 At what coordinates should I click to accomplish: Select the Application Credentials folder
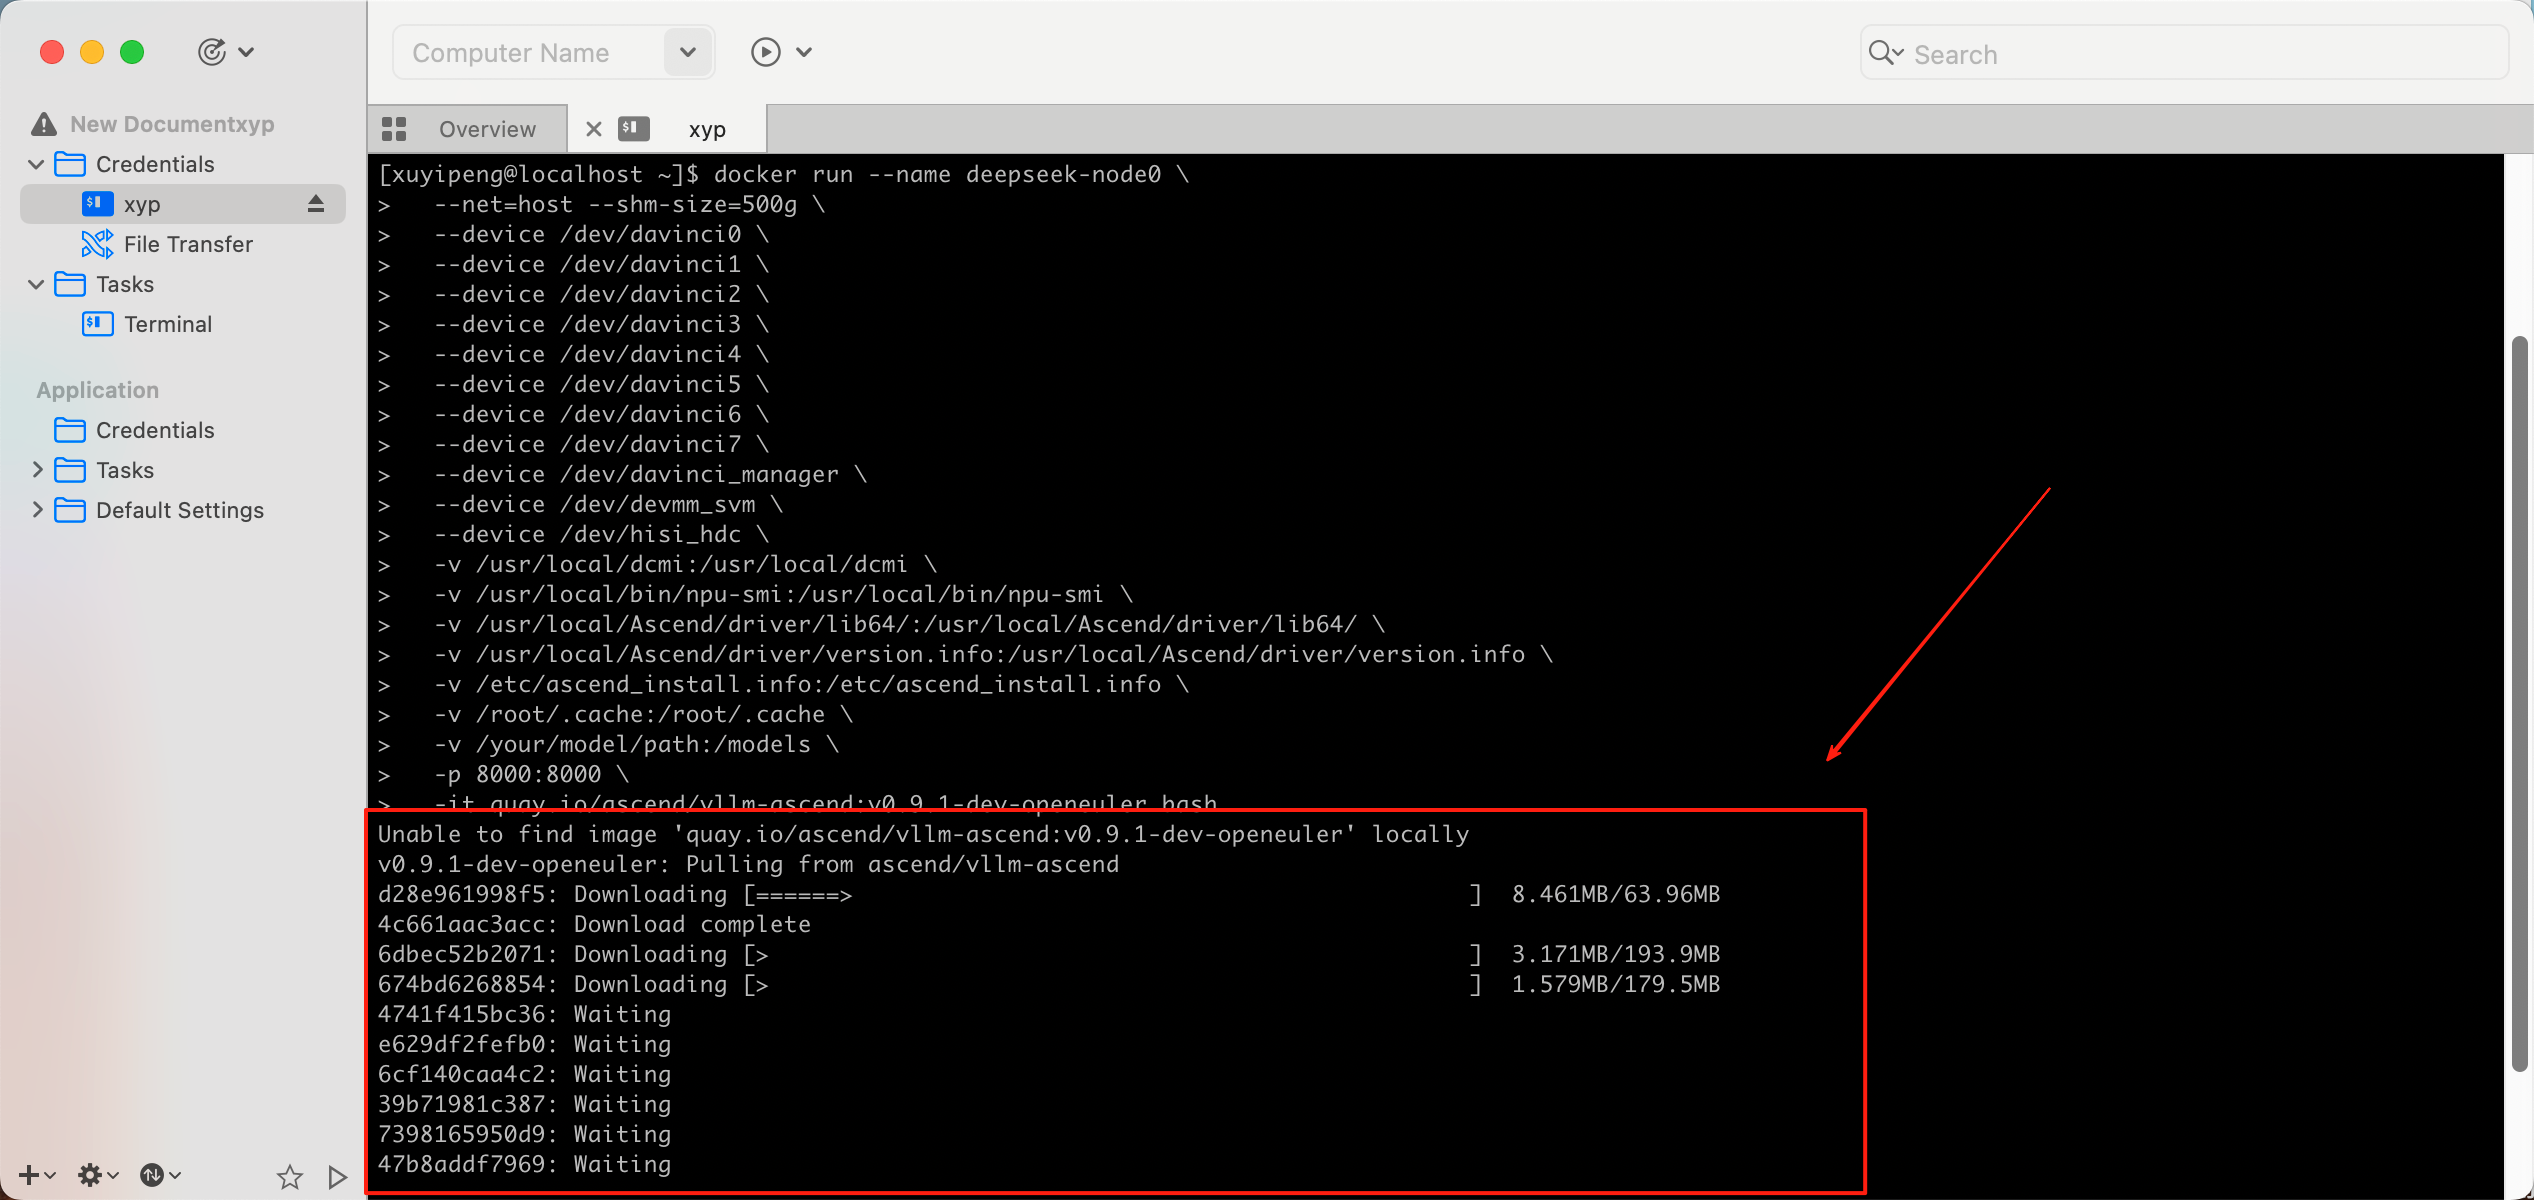tap(154, 430)
